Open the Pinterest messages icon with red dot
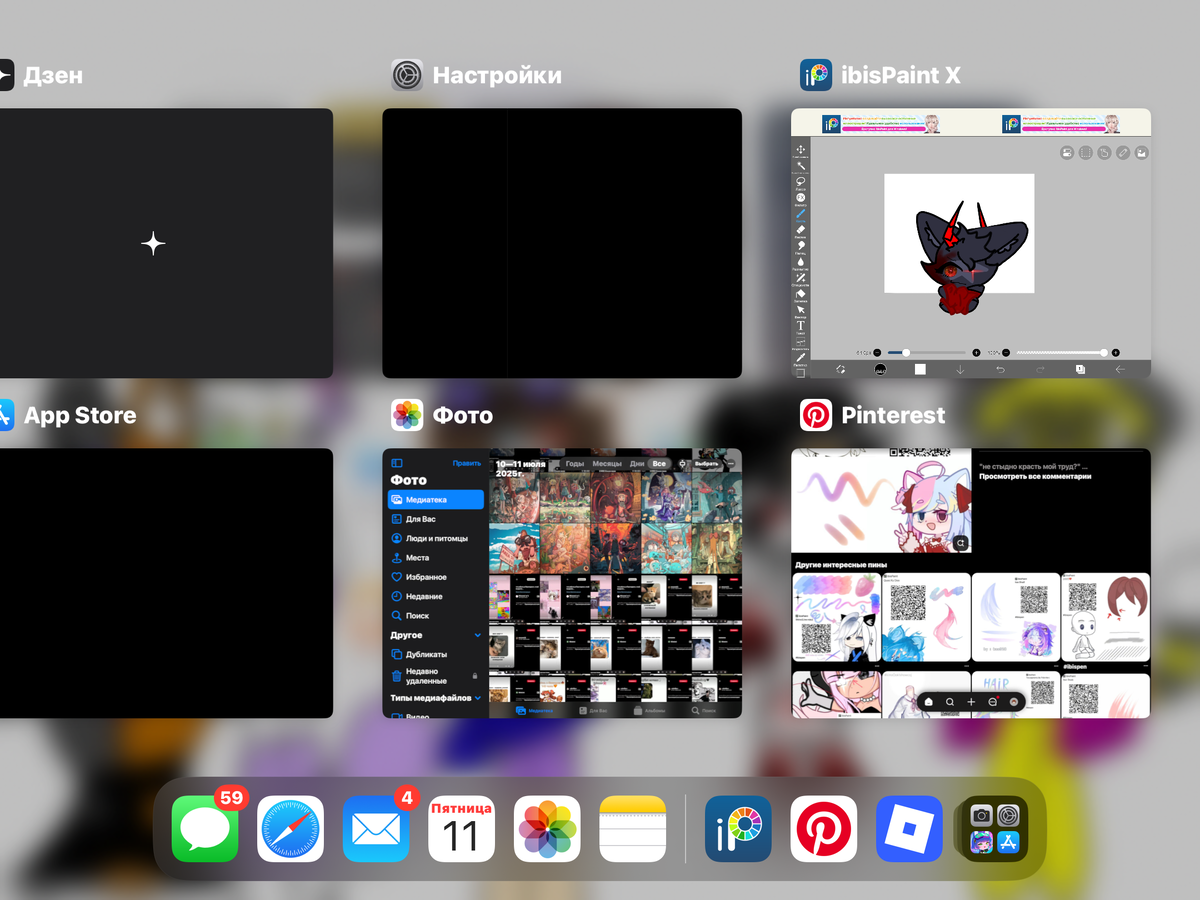This screenshot has width=1200, height=900. tap(992, 702)
